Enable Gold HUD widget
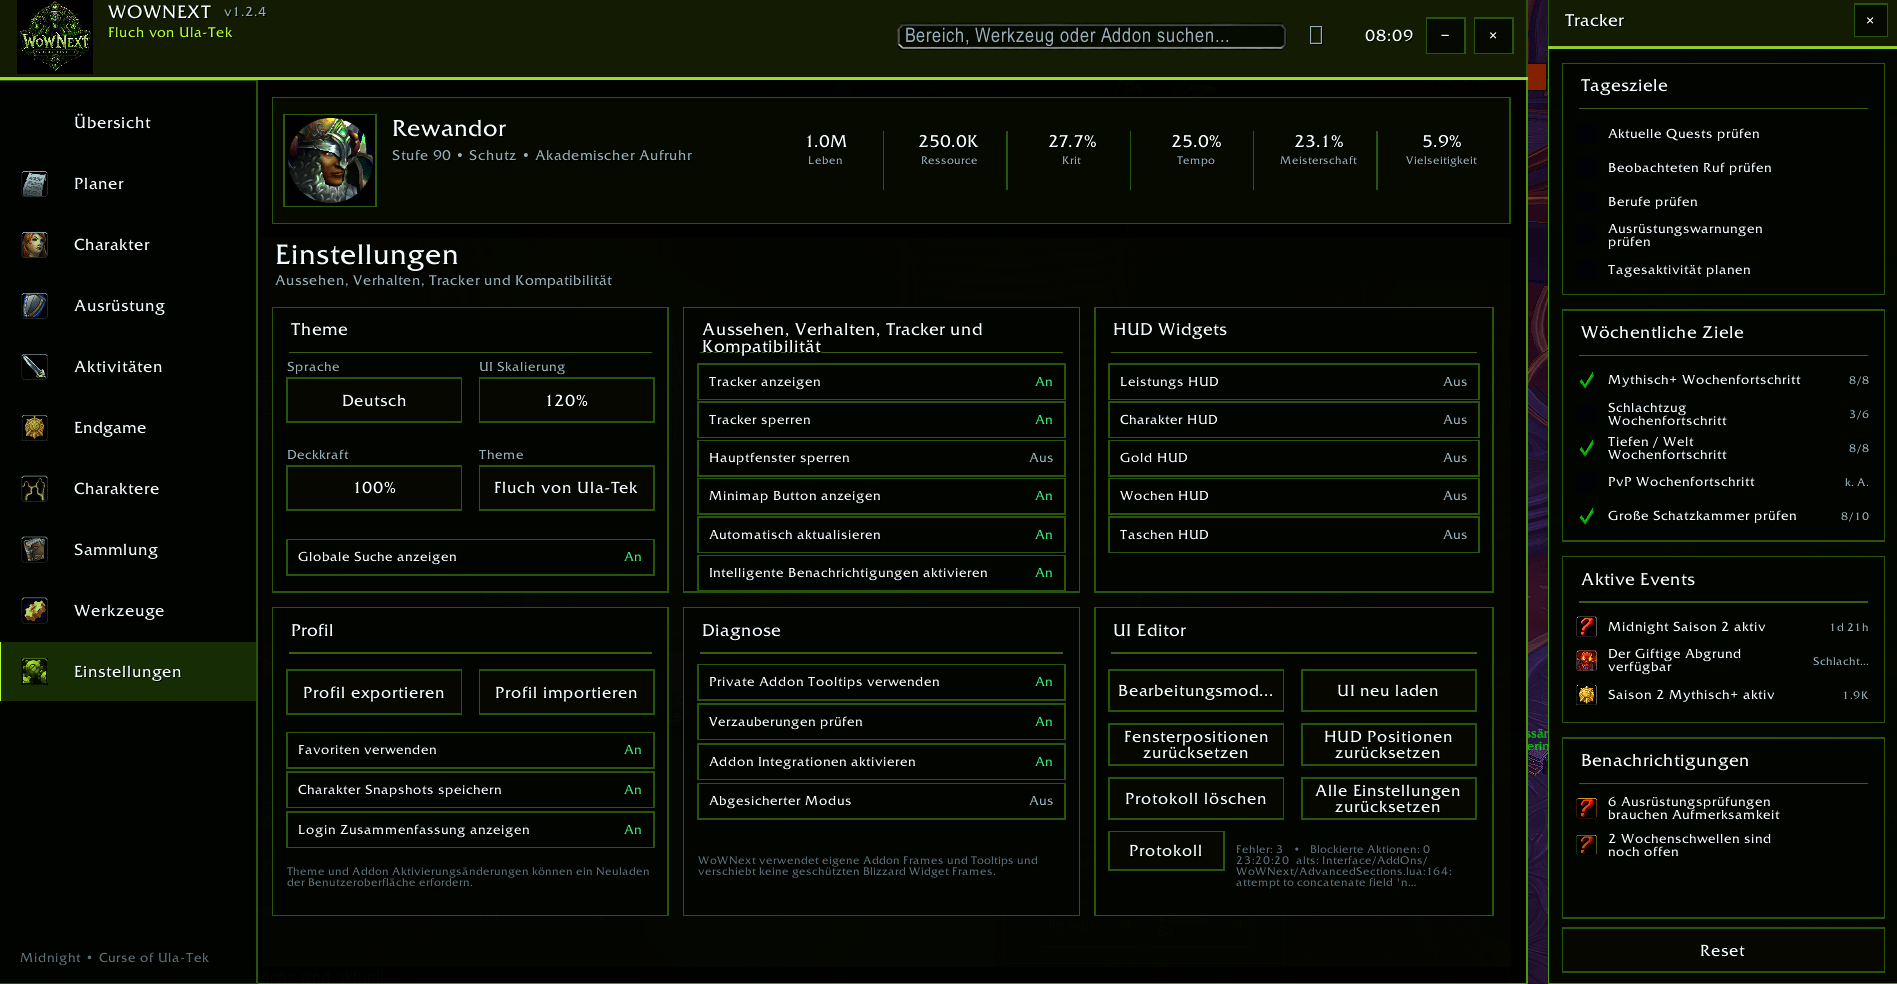Screen dimensions: 1897x984 point(1293,458)
